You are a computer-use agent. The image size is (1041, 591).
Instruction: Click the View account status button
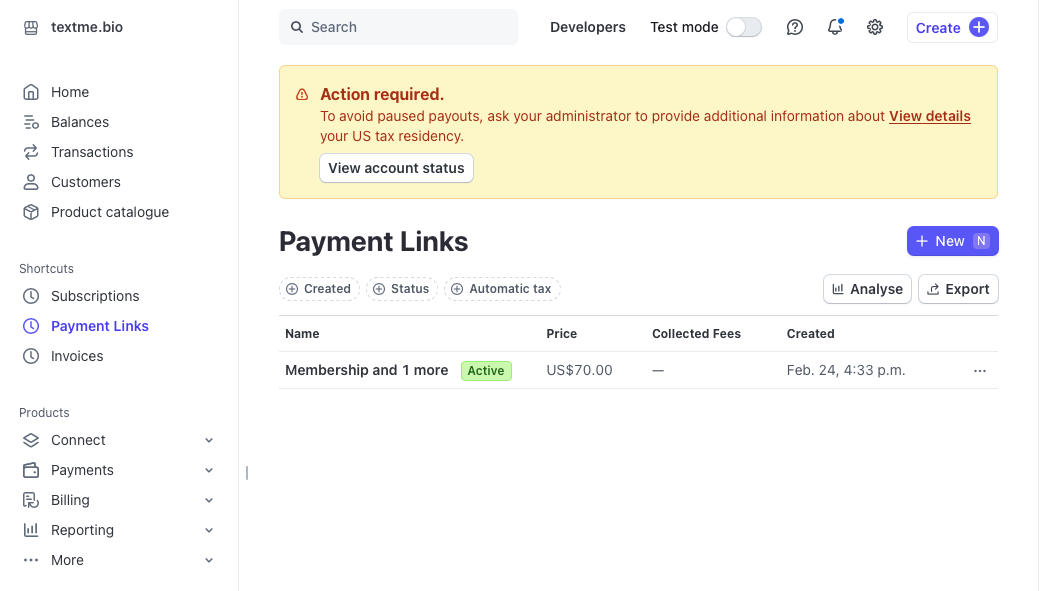pos(396,168)
